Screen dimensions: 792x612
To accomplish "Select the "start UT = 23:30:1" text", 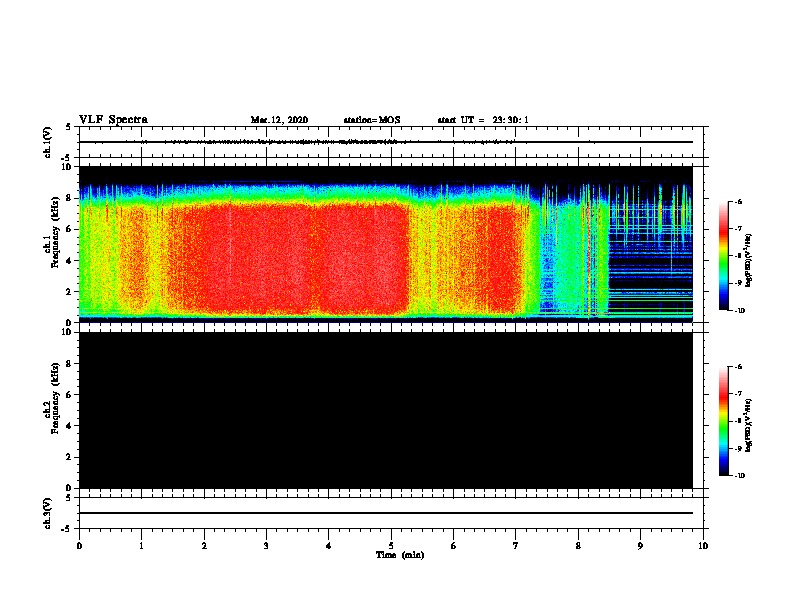I will [483, 120].
